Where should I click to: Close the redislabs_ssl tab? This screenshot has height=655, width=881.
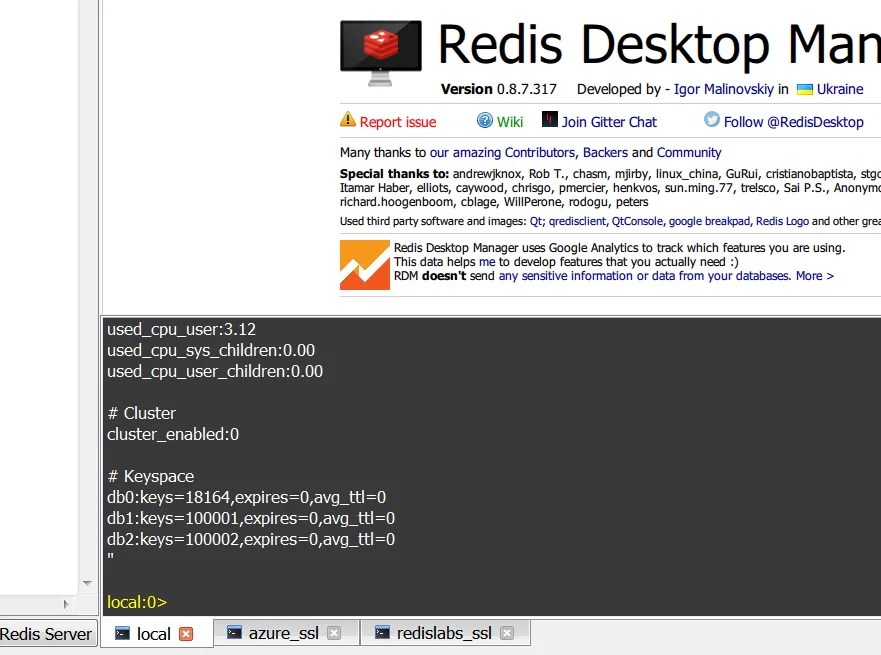point(507,633)
